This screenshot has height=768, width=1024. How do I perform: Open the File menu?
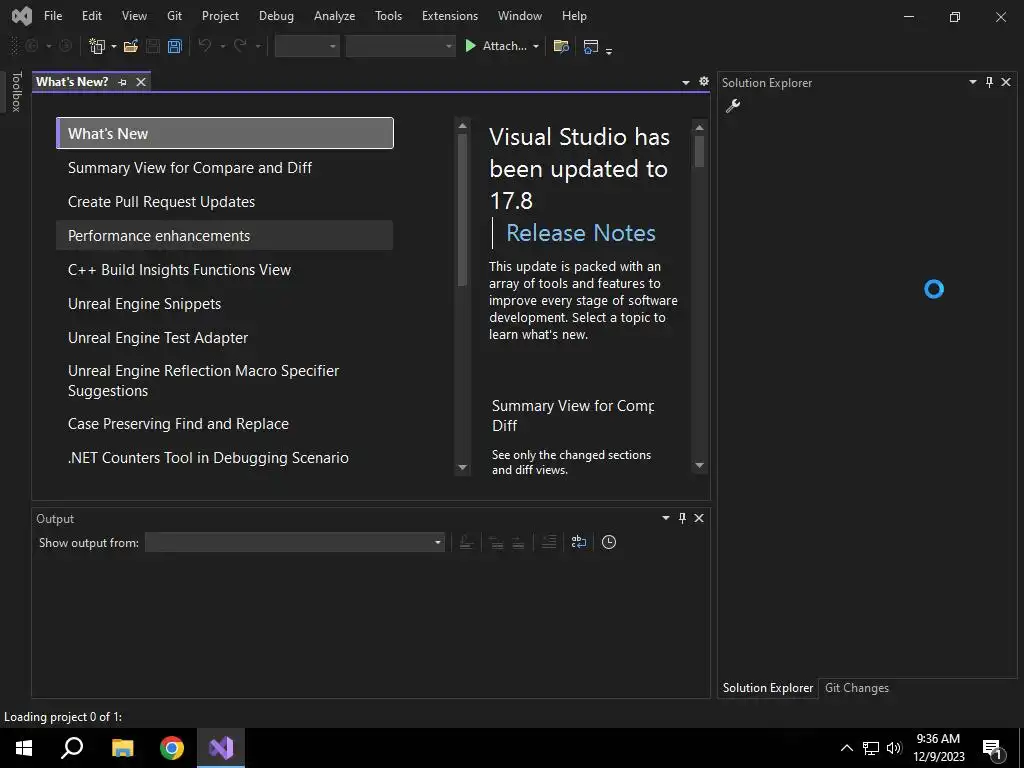tap(53, 16)
